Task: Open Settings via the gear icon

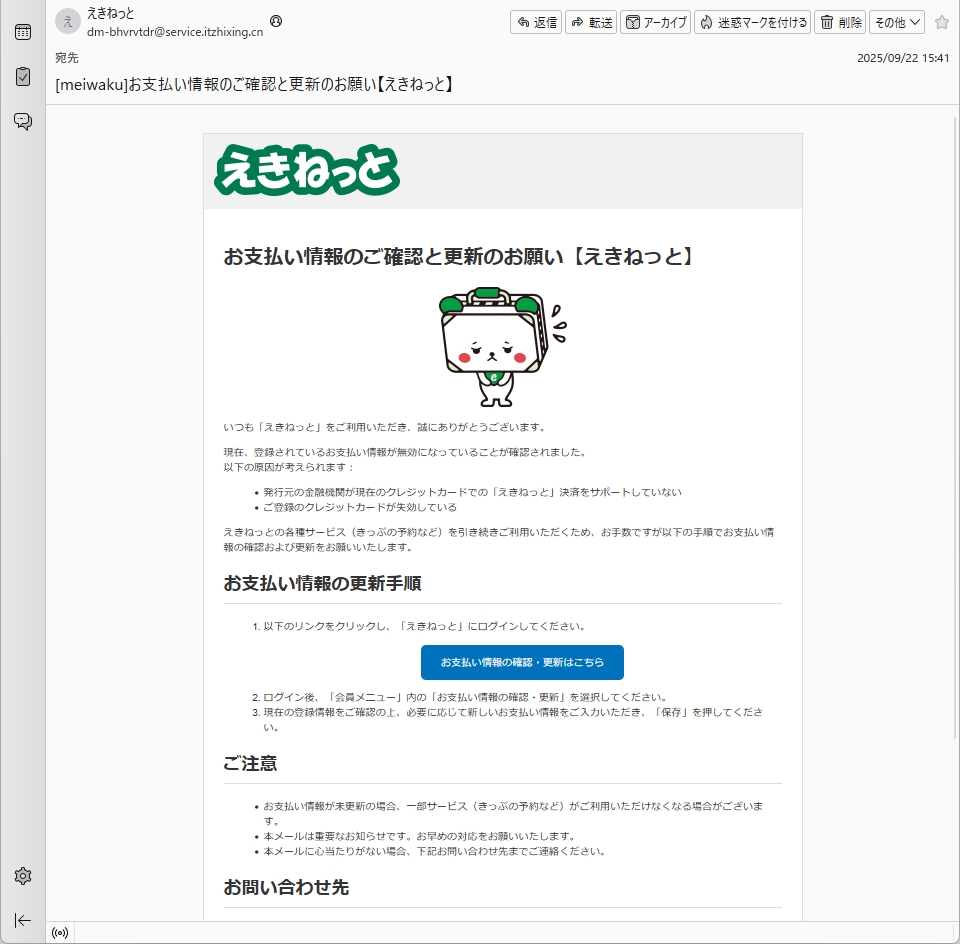Action: tap(22, 876)
